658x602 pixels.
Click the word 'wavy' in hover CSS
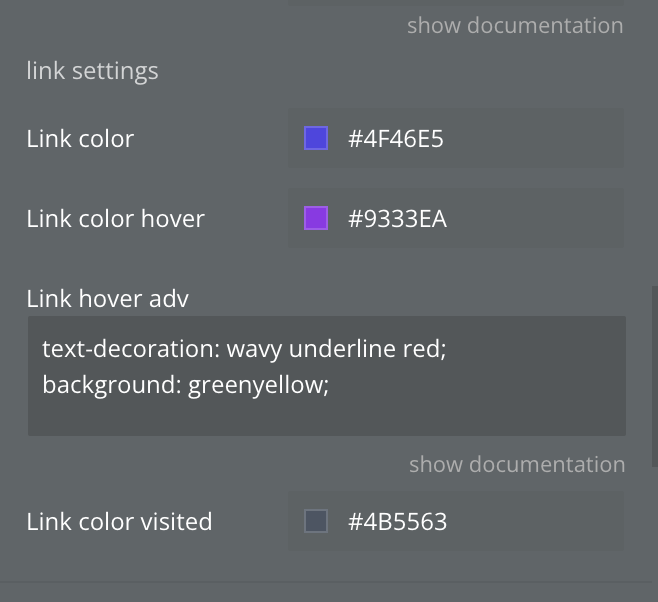[254, 350]
